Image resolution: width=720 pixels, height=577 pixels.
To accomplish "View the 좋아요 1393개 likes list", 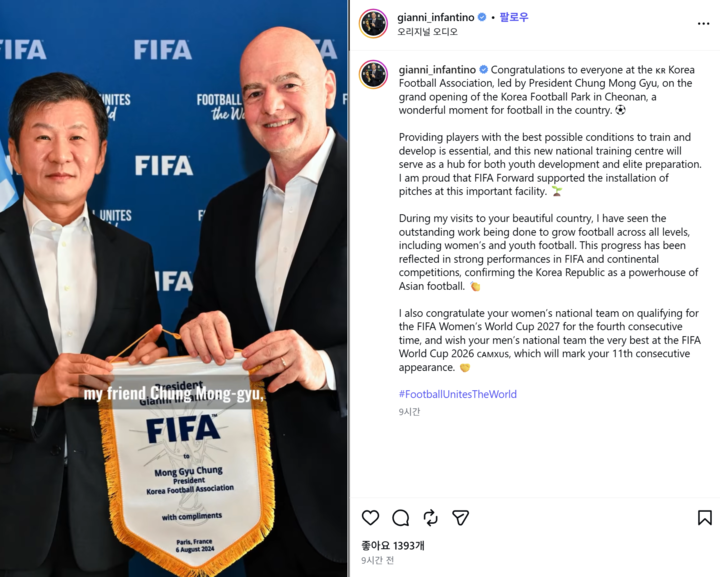I will click(393, 546).
